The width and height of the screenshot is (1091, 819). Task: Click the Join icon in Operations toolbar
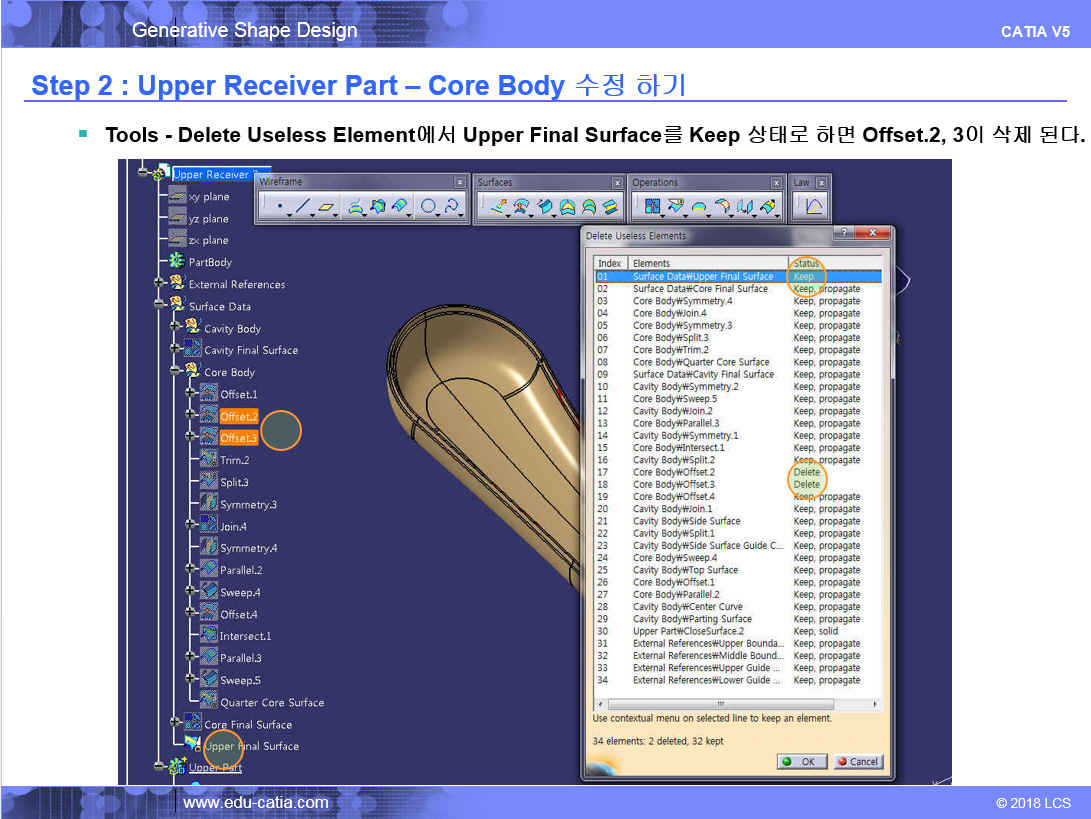[x=653, y=207]
